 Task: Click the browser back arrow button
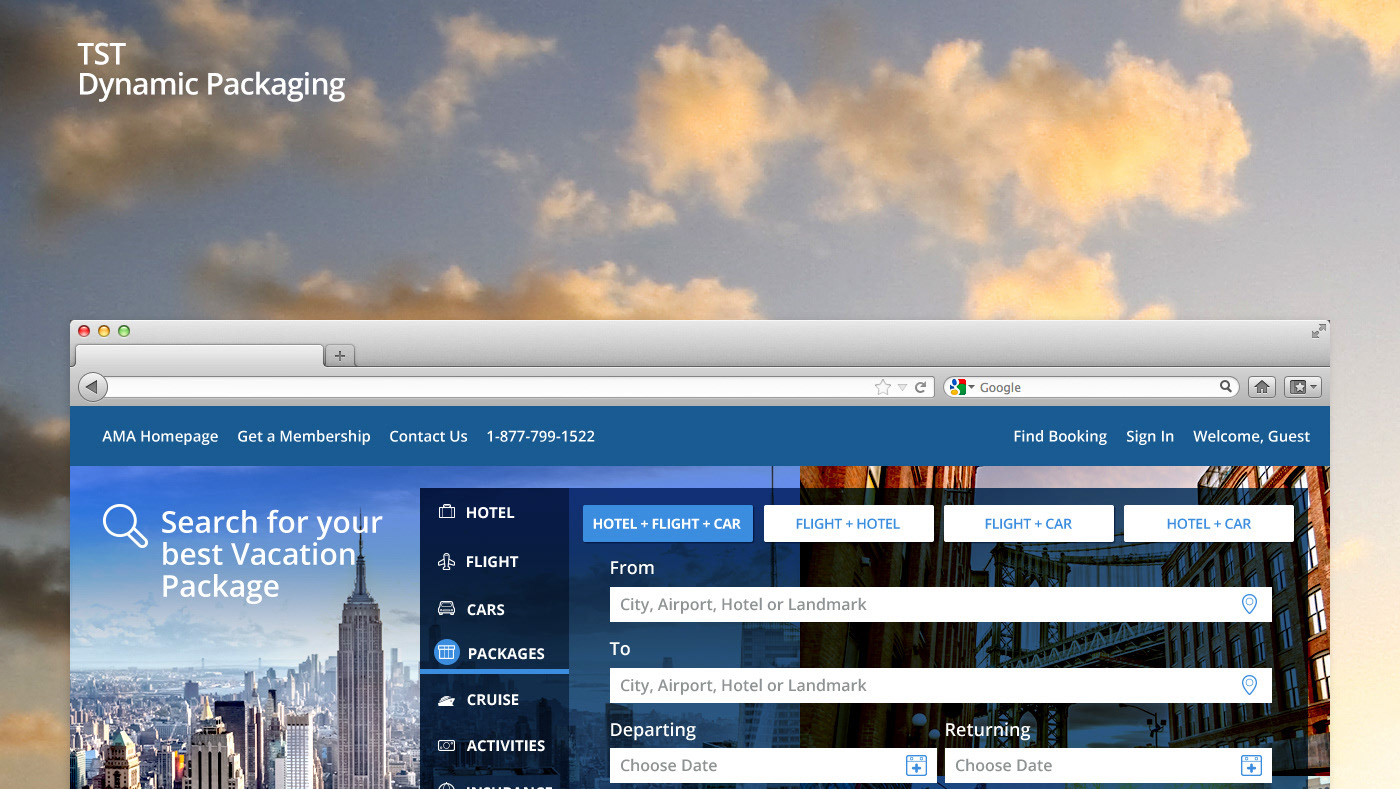tap(92, 387)
